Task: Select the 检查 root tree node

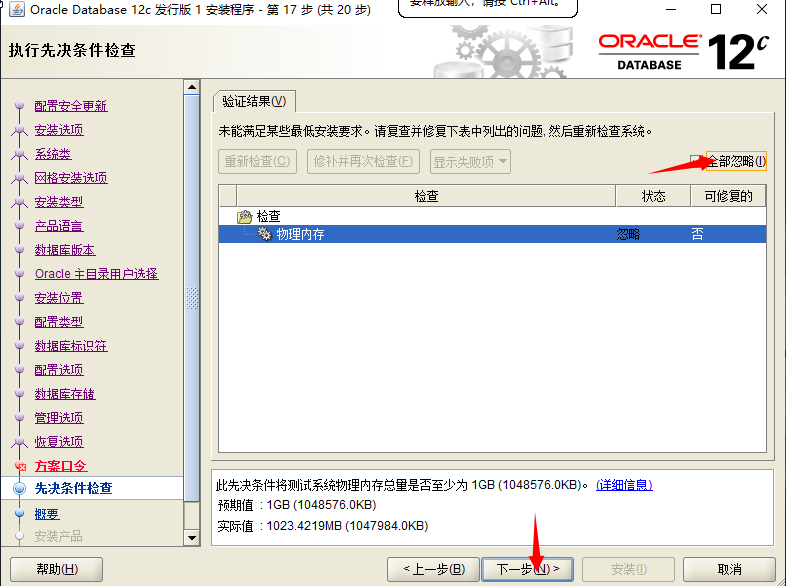Action: 268,217
